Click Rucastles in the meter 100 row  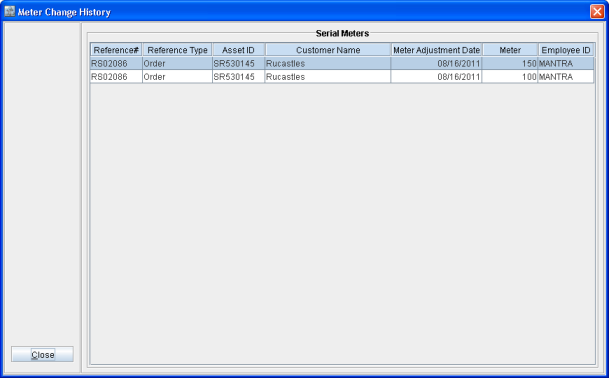[x=328, y=77]
